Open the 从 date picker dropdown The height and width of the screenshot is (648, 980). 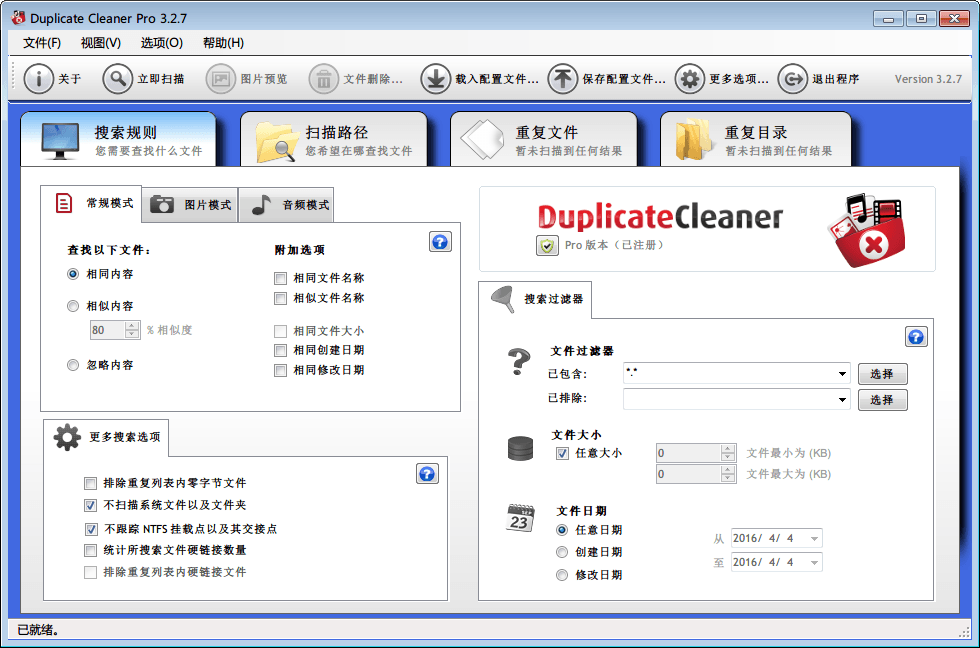tap(814, 539)
